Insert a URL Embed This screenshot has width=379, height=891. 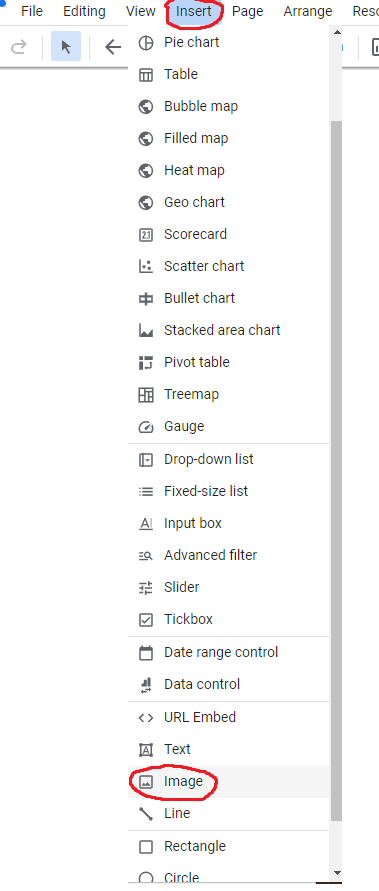click(x=228, y=717)
